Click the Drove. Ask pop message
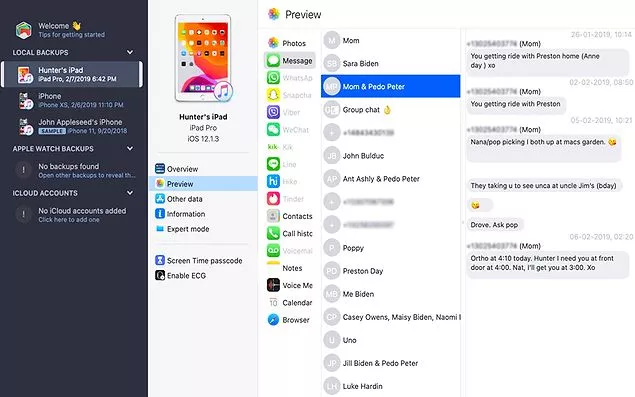The height and width of the screenshot is (397, 635). [494, 225]
